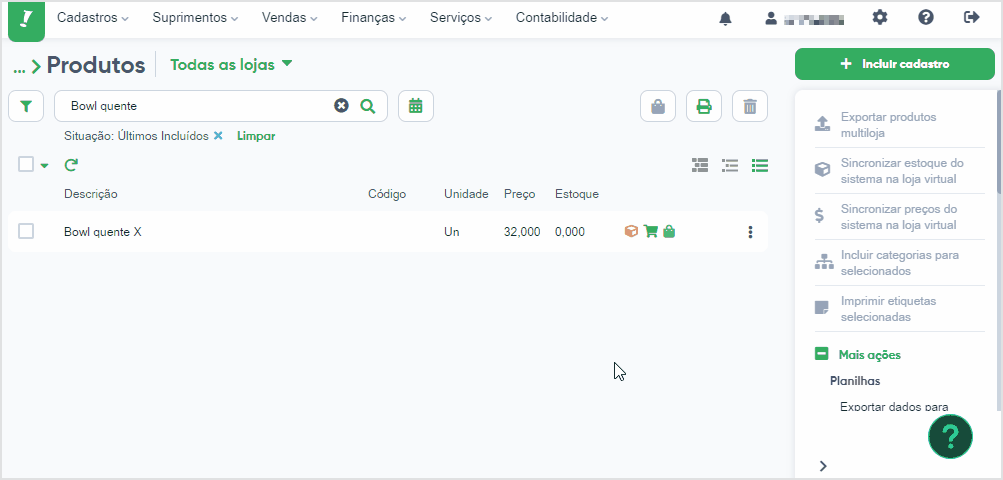1003x480 pixels.
Task: Click the price value 32,000
Action: (522, 232)
